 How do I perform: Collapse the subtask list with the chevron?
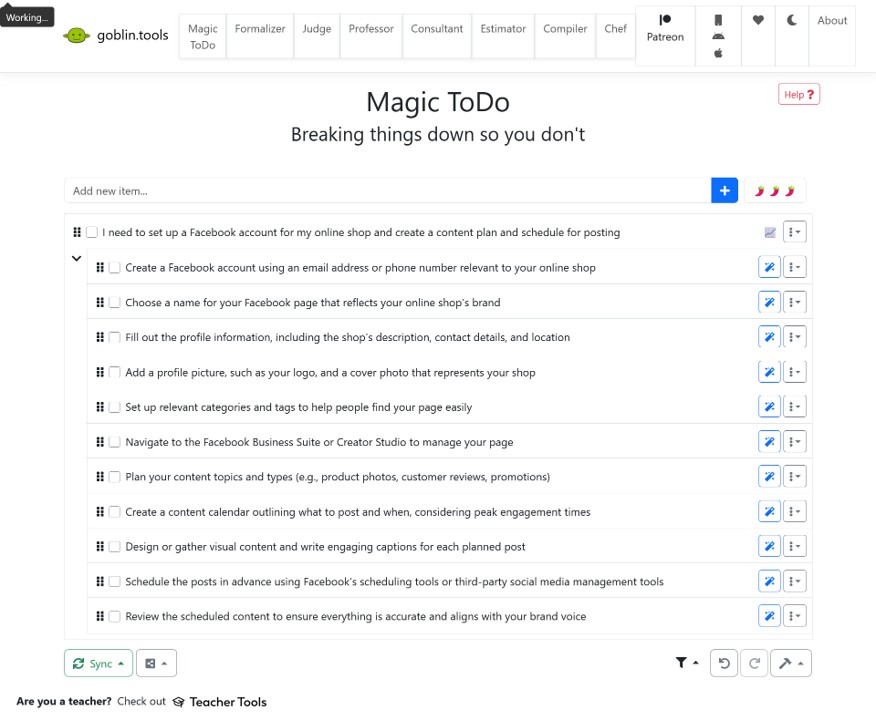[x=76, y=258]
